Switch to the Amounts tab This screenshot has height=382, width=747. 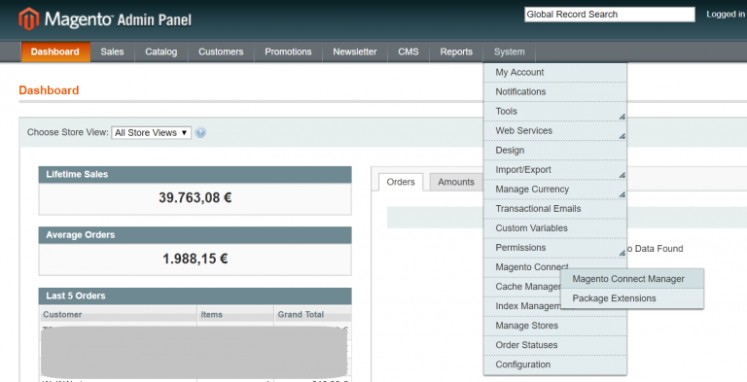click(456, 182)
